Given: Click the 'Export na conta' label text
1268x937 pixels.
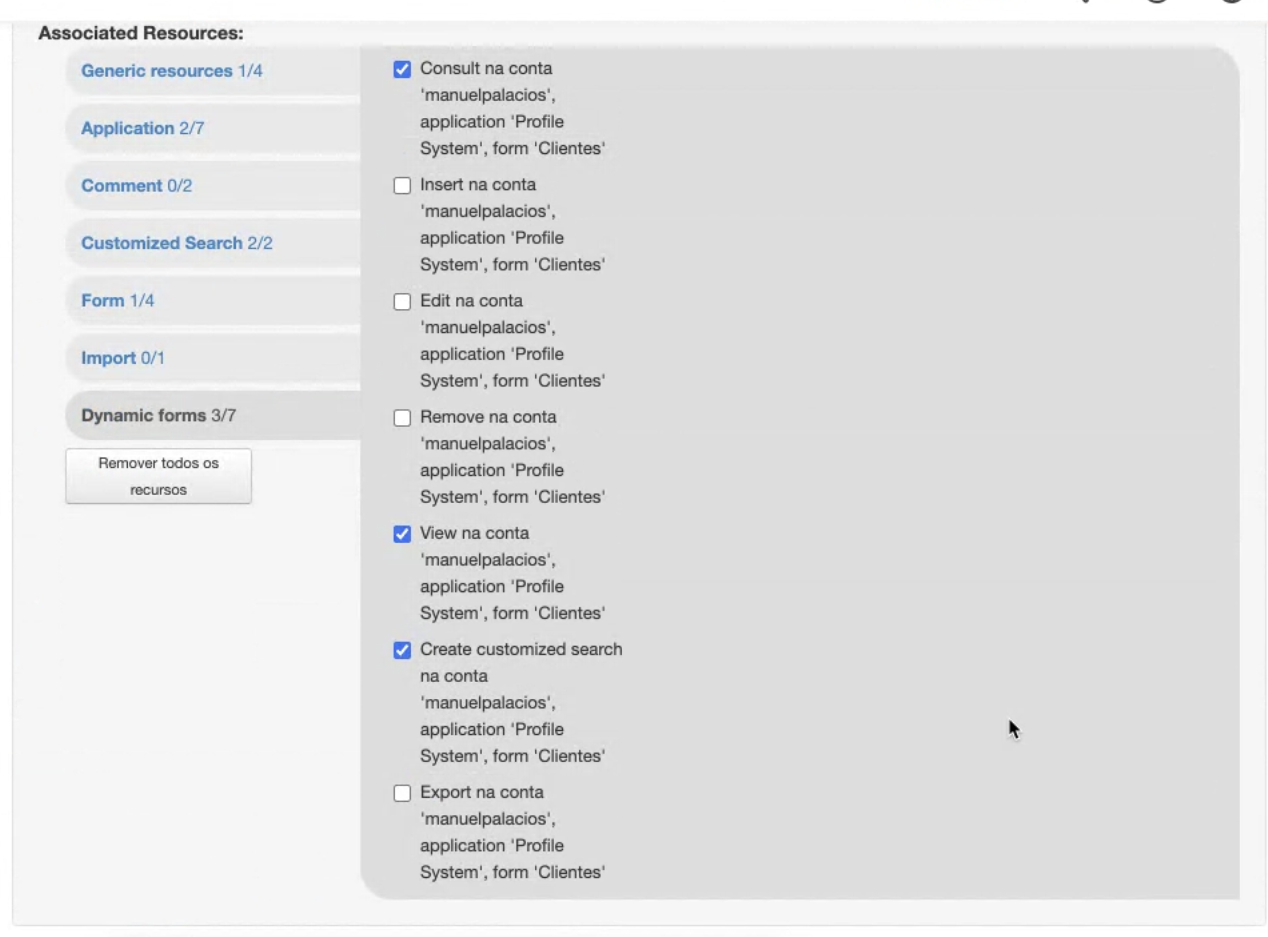Looking at the screenshot, I should point(482,792).
